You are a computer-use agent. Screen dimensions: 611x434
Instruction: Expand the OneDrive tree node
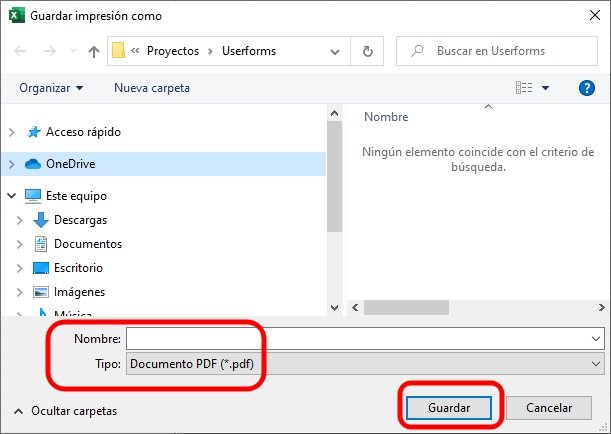(x=12, y=164)
